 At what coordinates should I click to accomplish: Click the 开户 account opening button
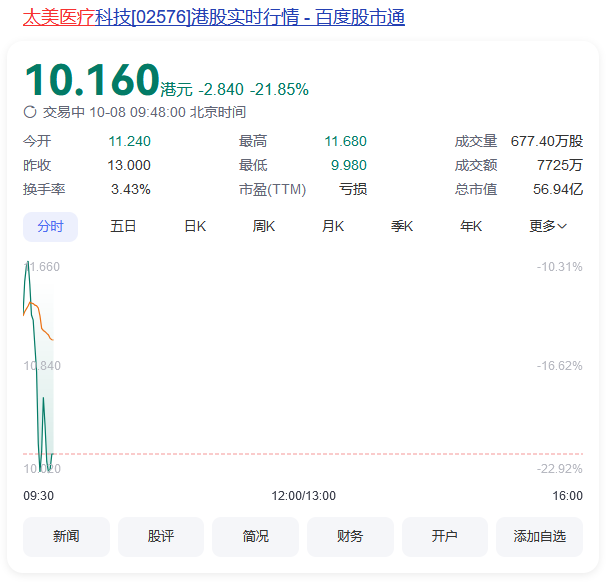(445, 537)
